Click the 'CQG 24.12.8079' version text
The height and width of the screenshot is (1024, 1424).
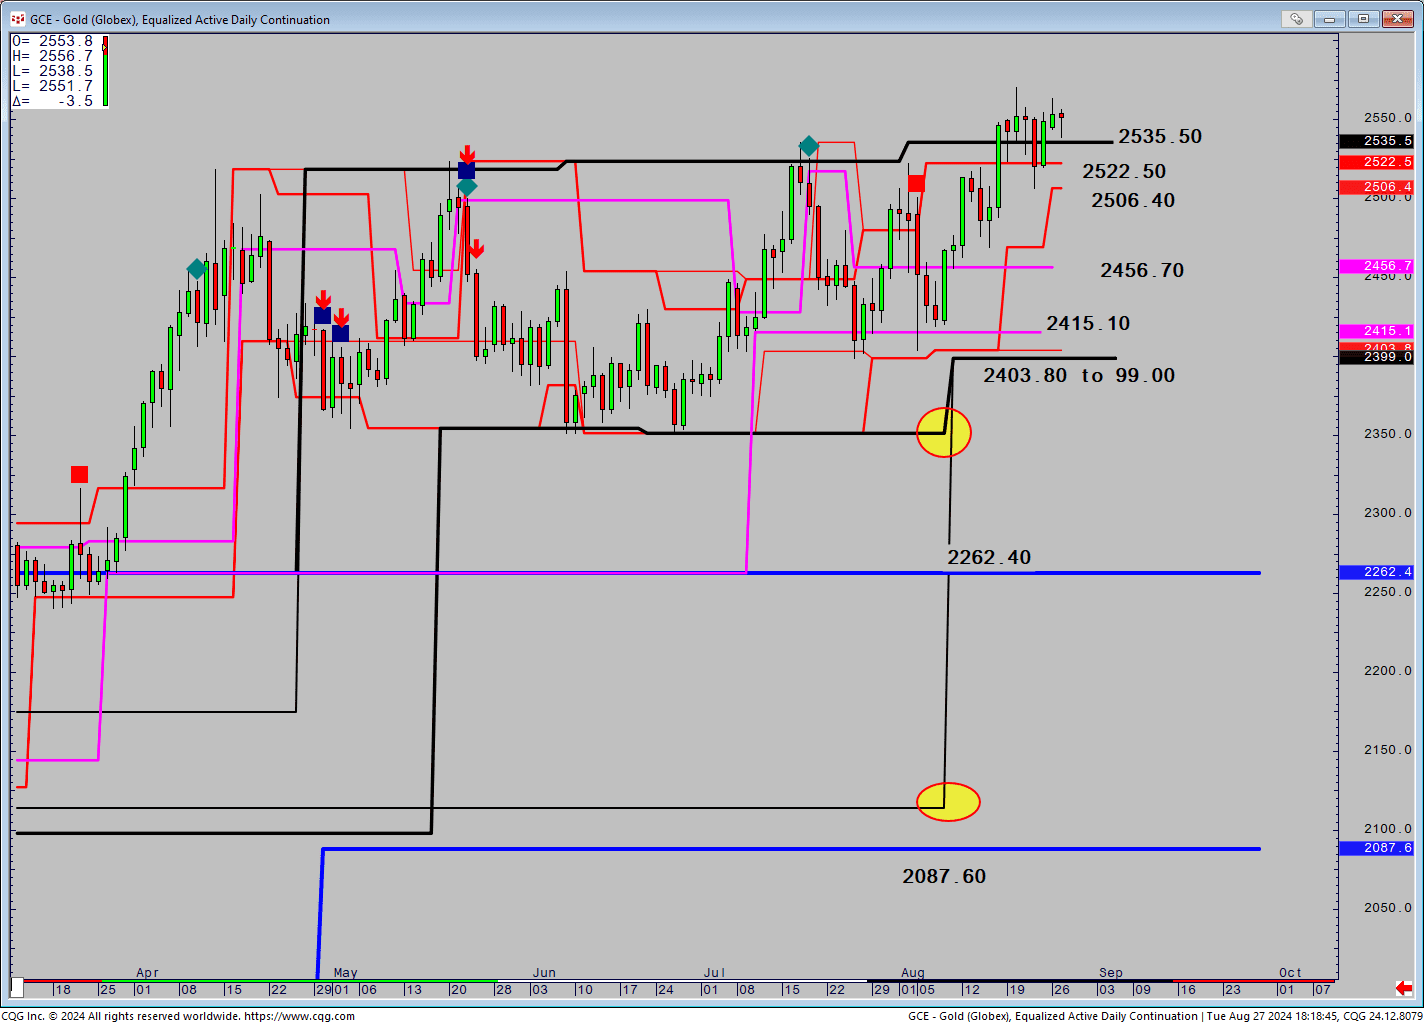point(1383,1016)
